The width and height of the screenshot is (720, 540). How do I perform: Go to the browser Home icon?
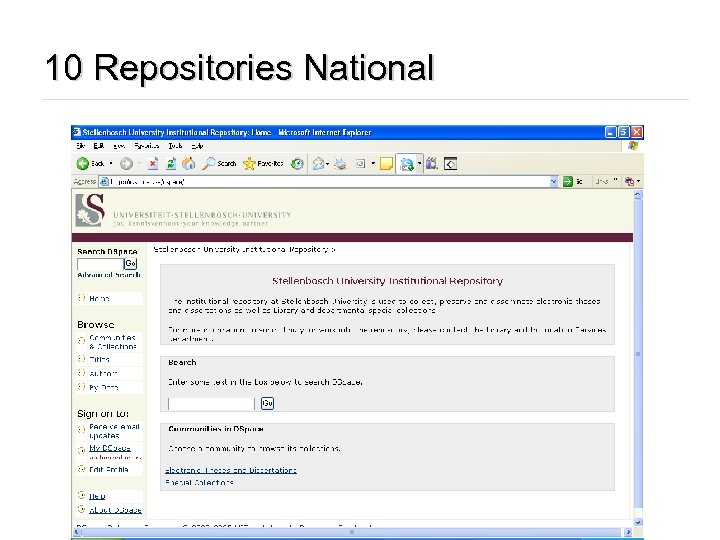pos(188,163)
